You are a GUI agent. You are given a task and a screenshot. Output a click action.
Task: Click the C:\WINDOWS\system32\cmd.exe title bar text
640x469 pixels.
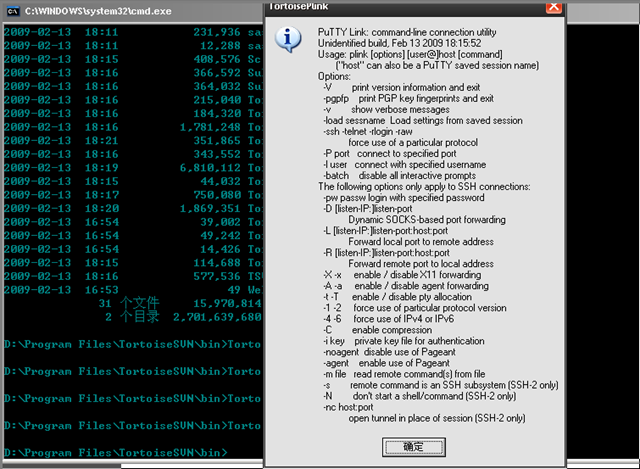(98, 11)
